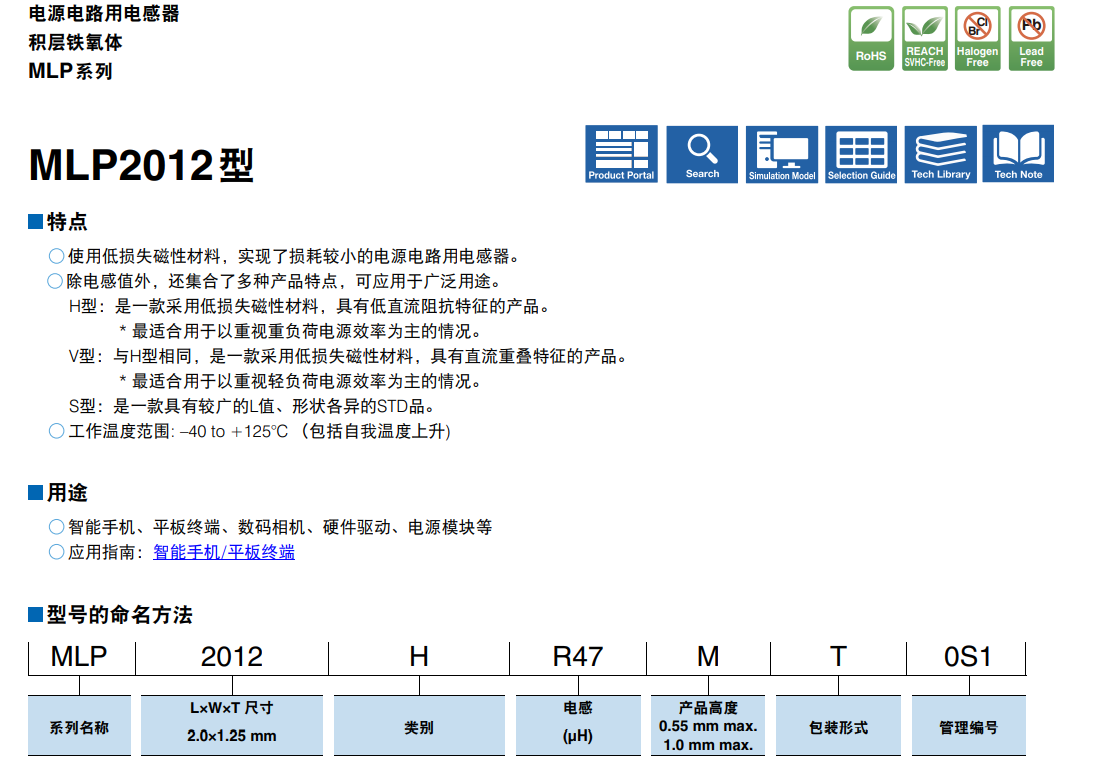This screenshot has width=1093, height=766.
Task: Follow the 智能手机/平板终端 application guide link
Action: click(x=223, y=552)
